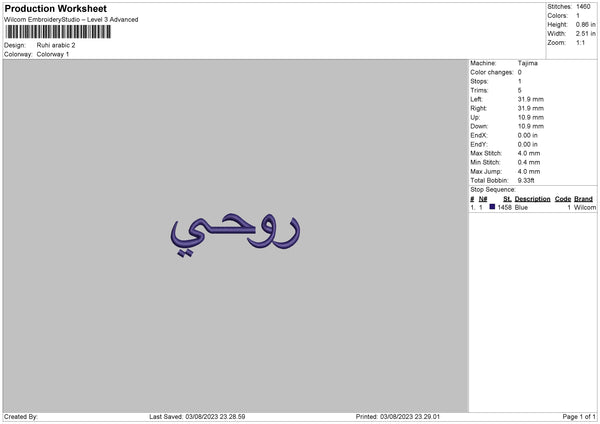This screenshot has width=600, height=424.
Task: Click the Width value 2.51 in
Action: pos(585,34)
